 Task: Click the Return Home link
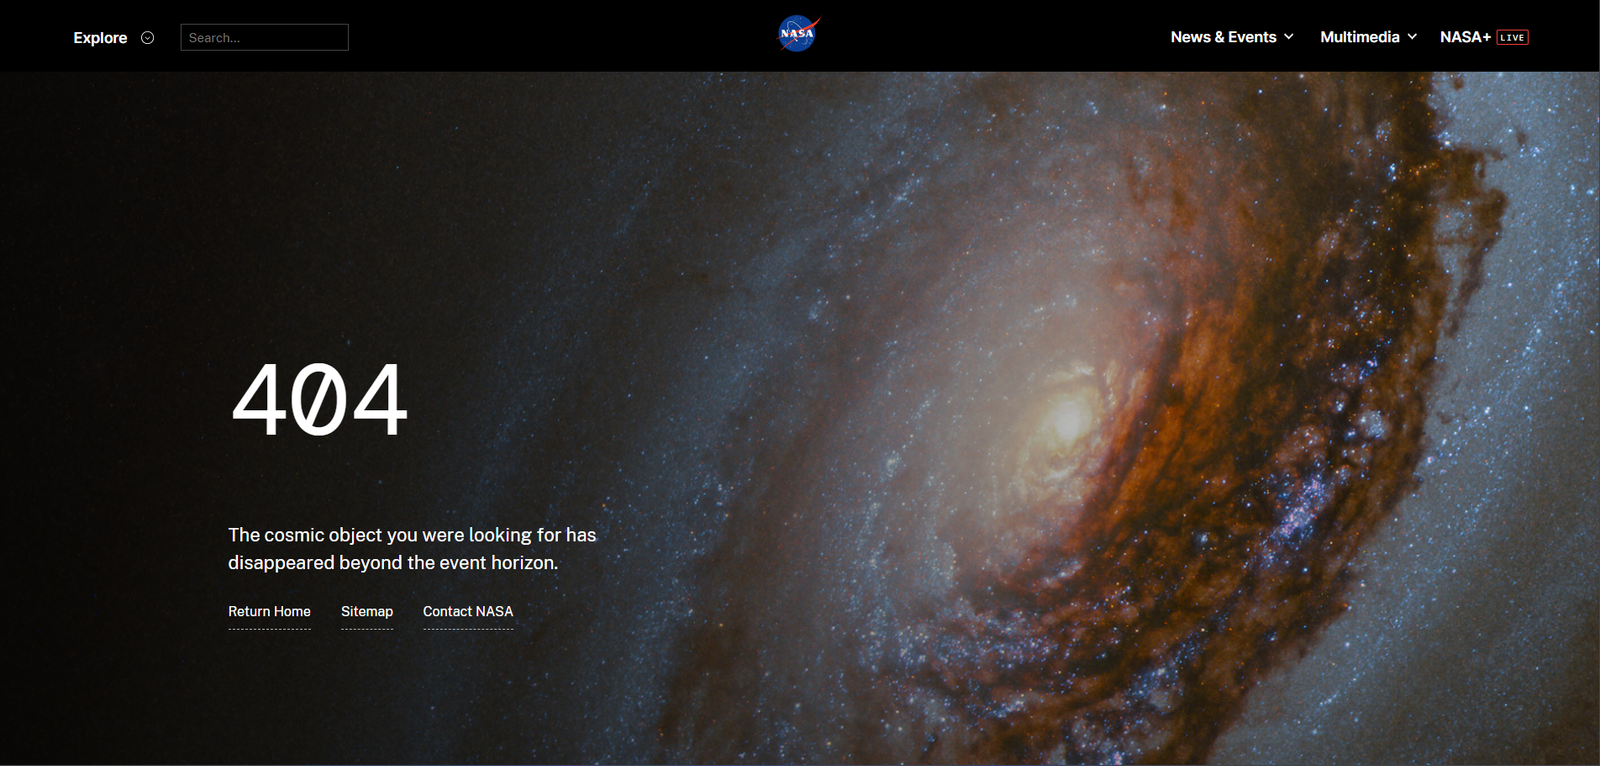[269, 611]
